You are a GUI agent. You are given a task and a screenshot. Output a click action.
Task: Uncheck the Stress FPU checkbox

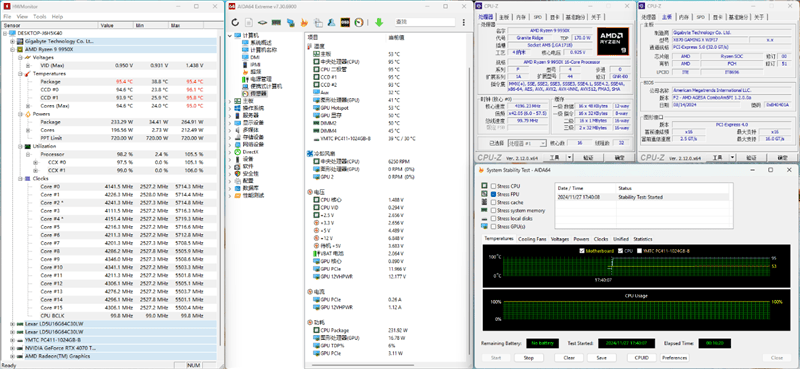point(493,194)
